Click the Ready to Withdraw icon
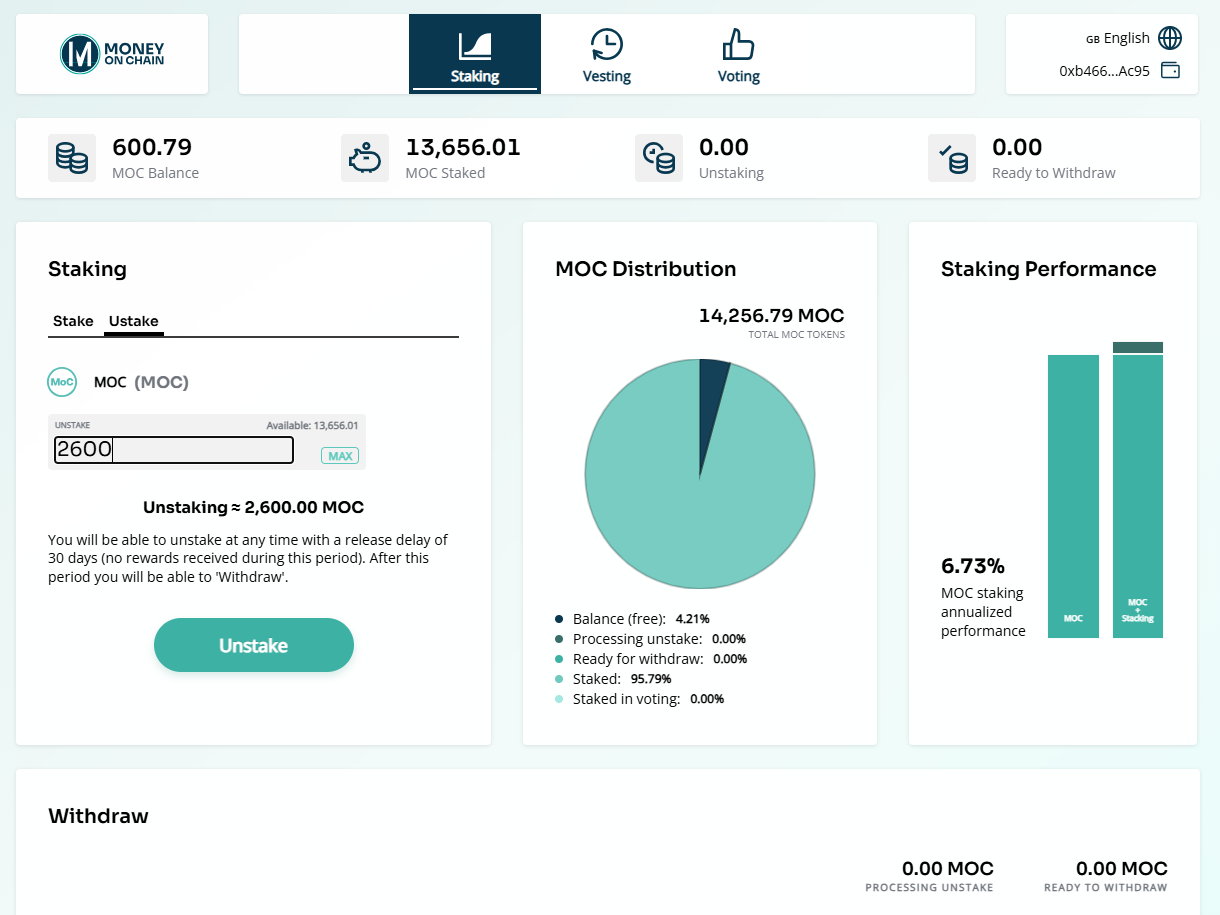1220x915 pixels. tap(952, 158)
